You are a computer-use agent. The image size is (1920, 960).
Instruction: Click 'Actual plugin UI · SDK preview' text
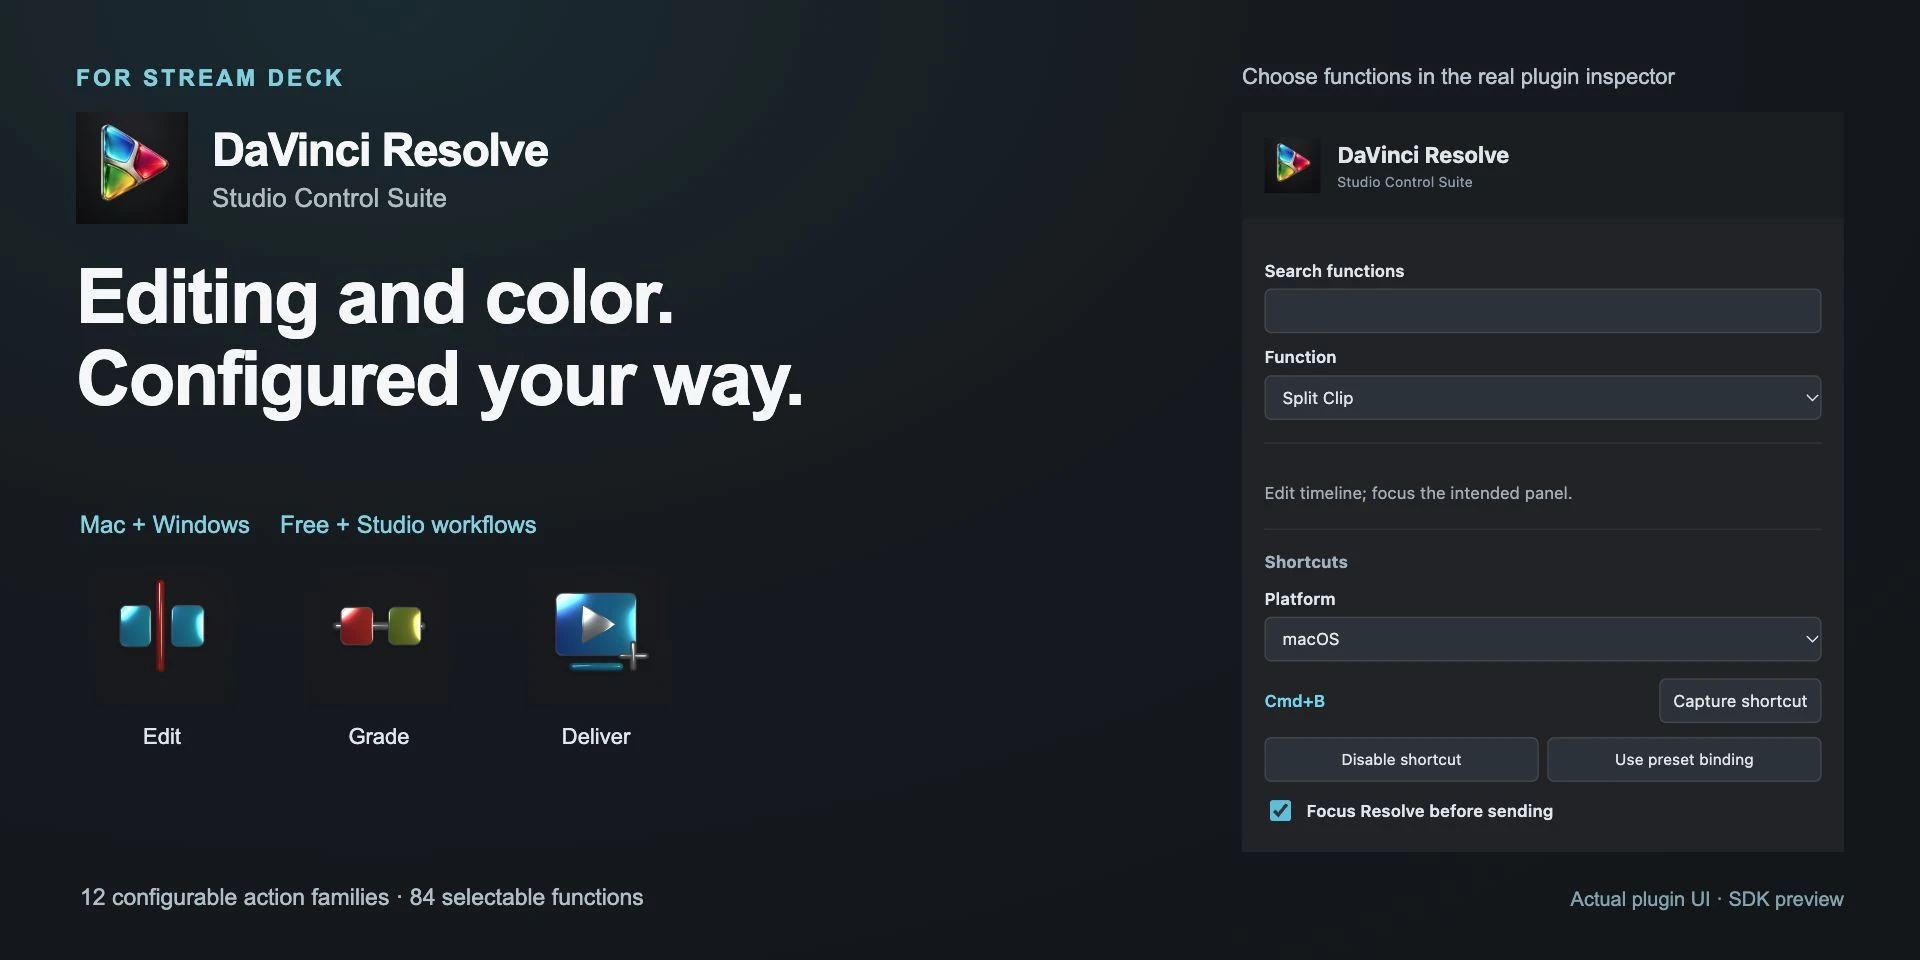(x=1707, y=899)
